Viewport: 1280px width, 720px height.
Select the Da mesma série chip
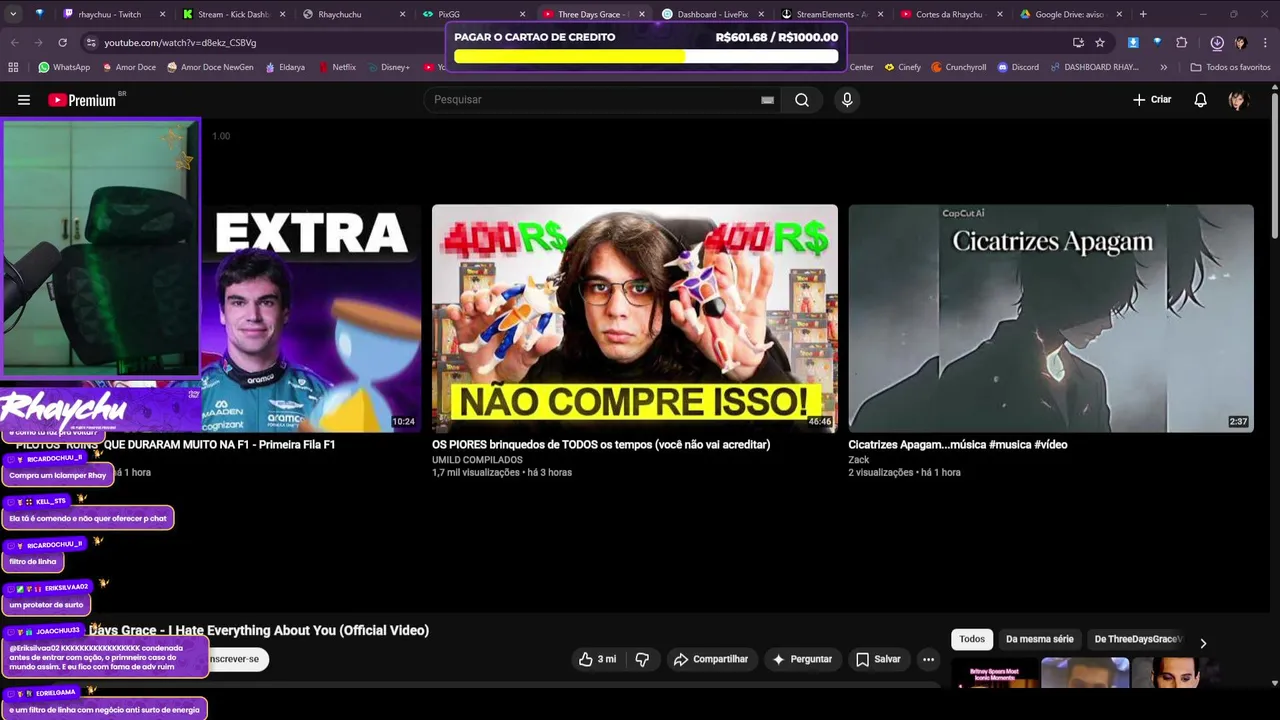[1039, 639]
